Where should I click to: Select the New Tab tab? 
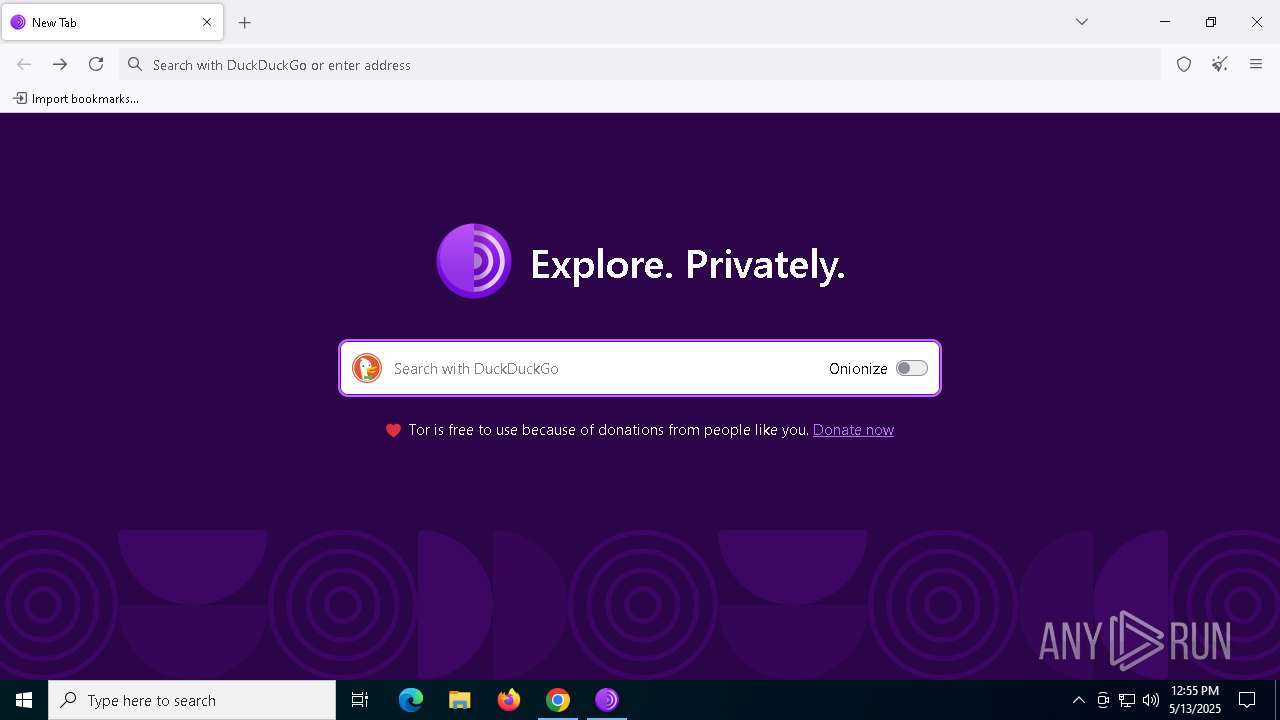[112, 22]
